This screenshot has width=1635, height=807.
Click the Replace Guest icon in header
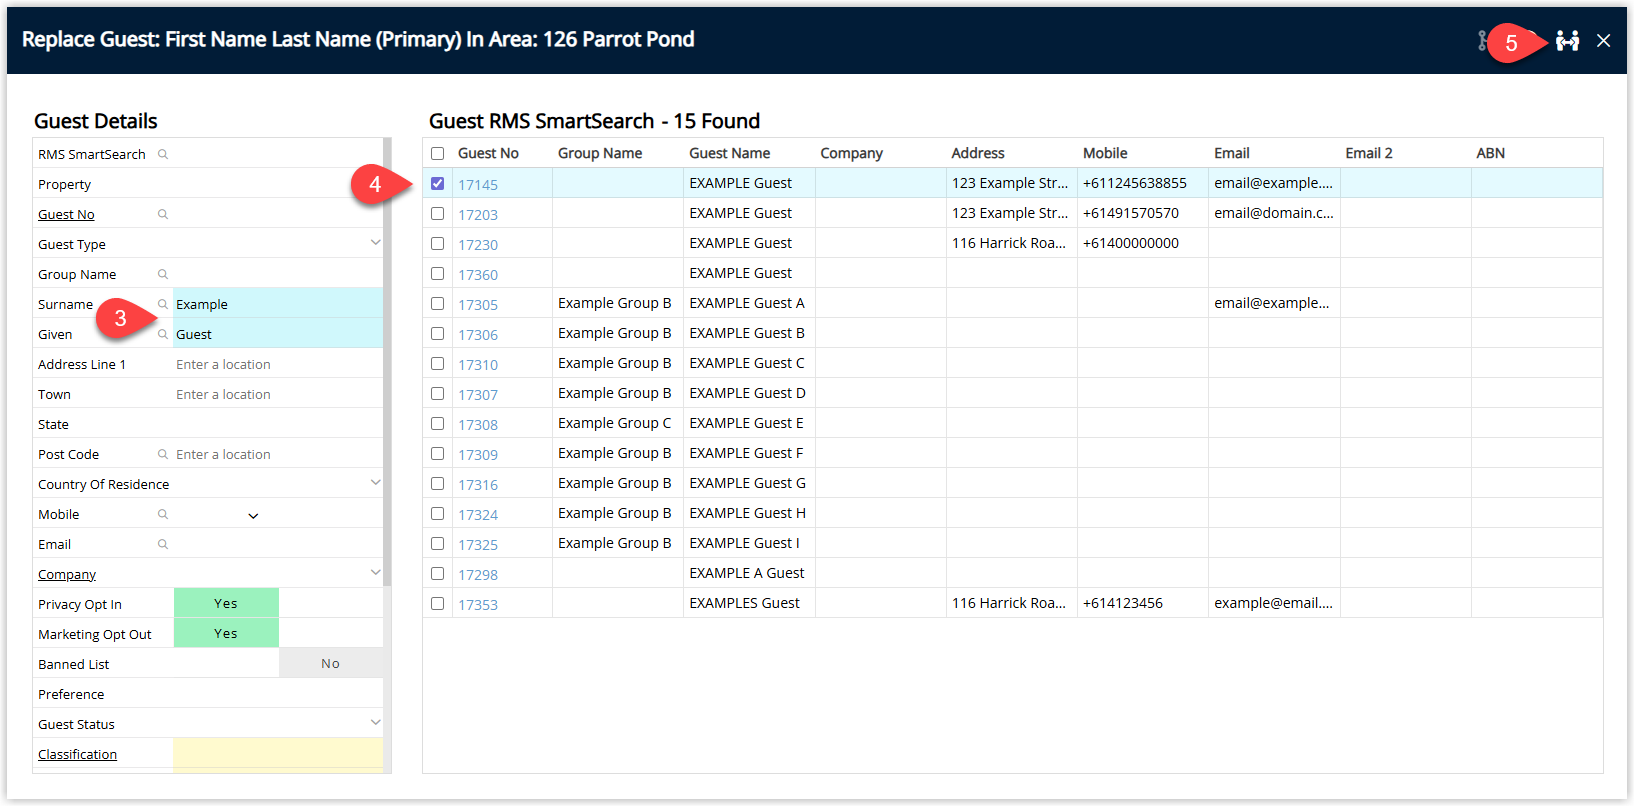(x=1567, y=41)
